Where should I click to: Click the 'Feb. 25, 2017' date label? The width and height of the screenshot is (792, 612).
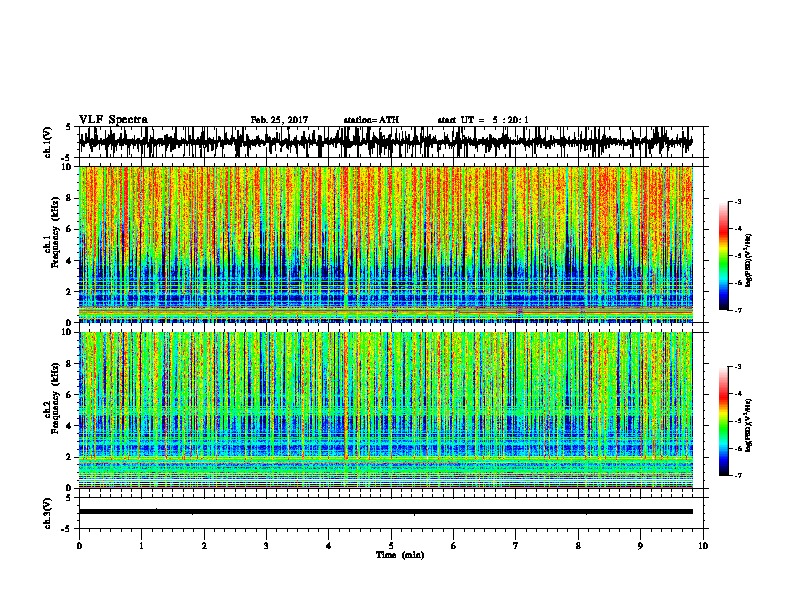(279, 120)
